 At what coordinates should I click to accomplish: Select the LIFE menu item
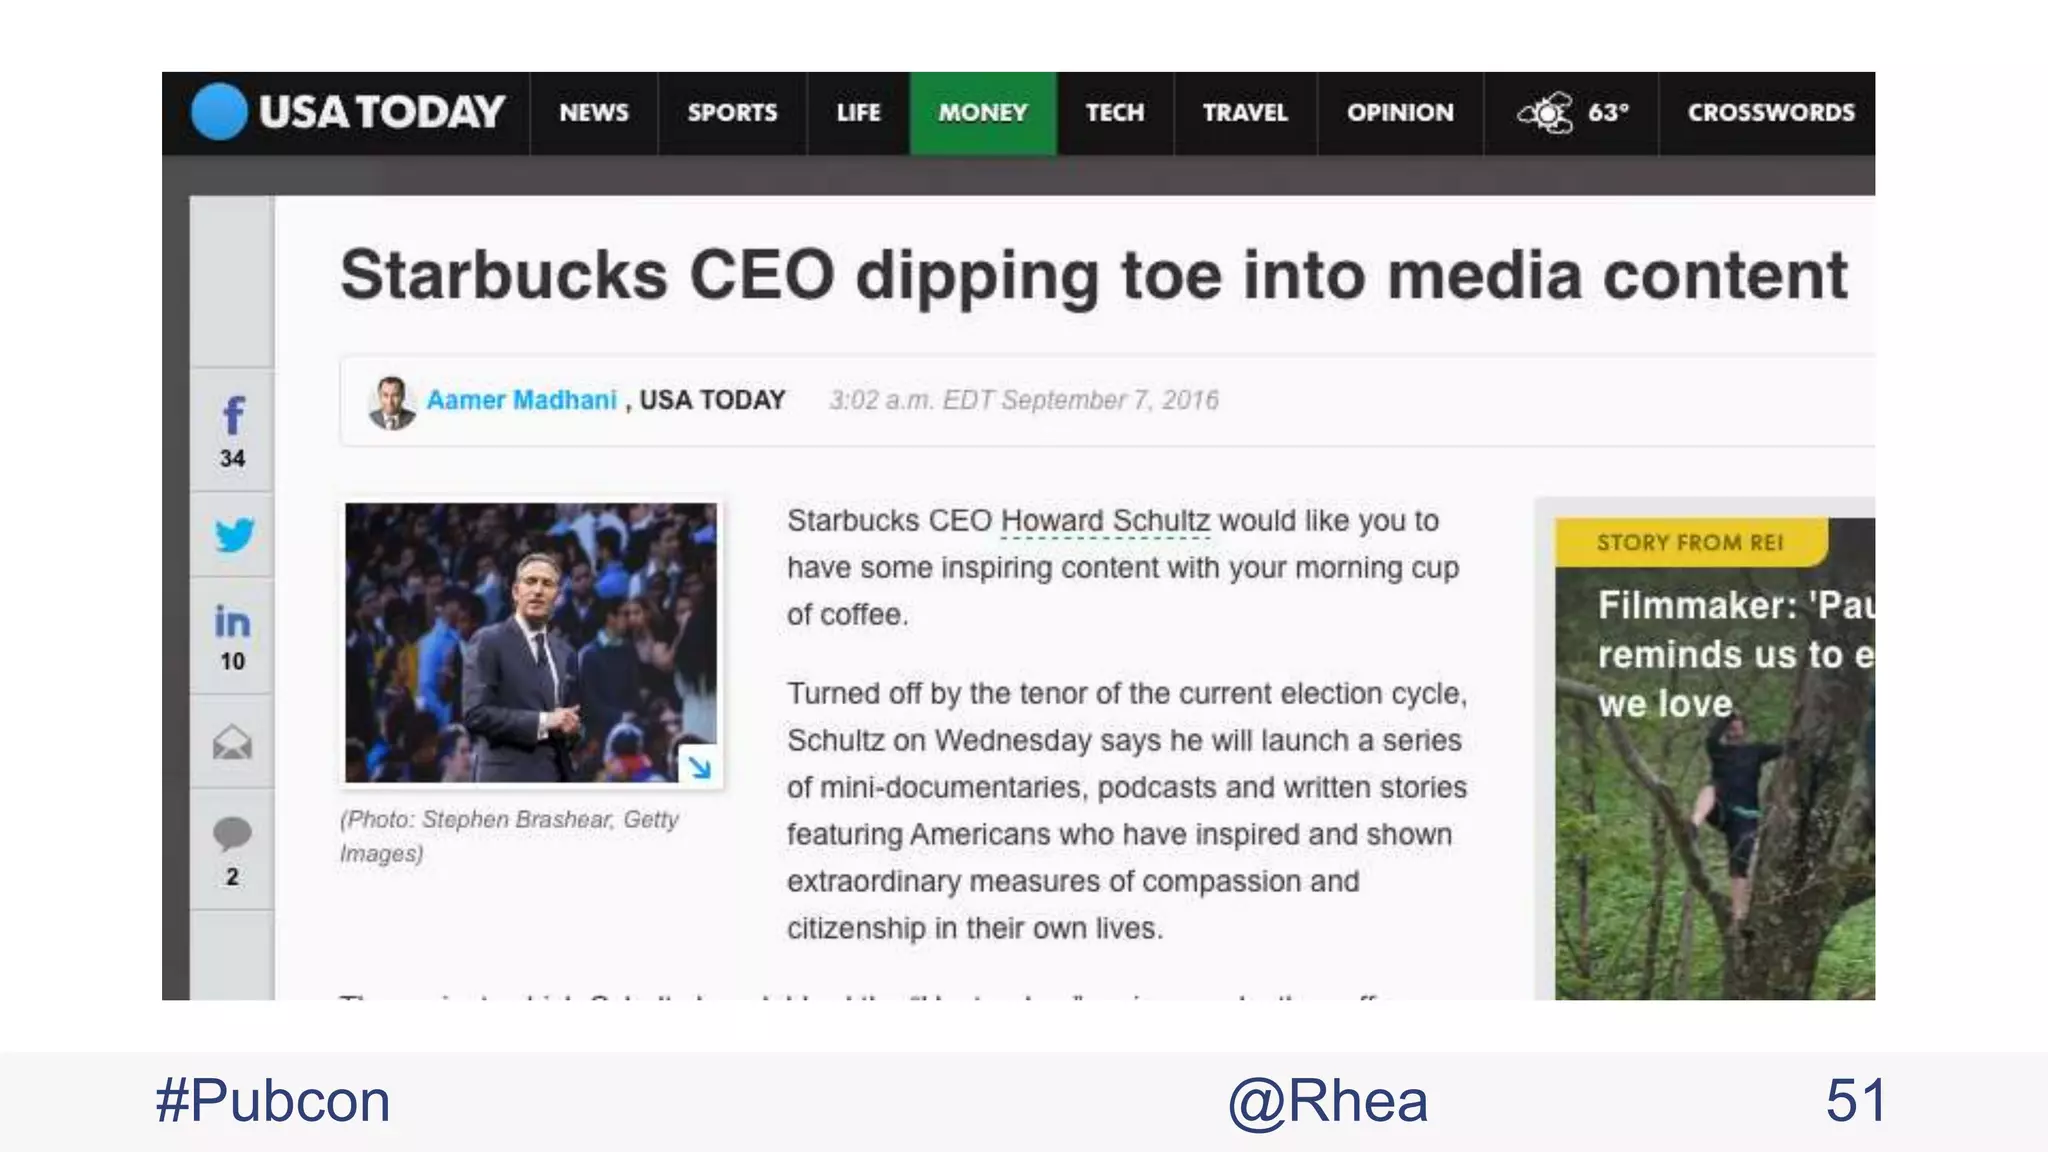[x=858, y=113]
